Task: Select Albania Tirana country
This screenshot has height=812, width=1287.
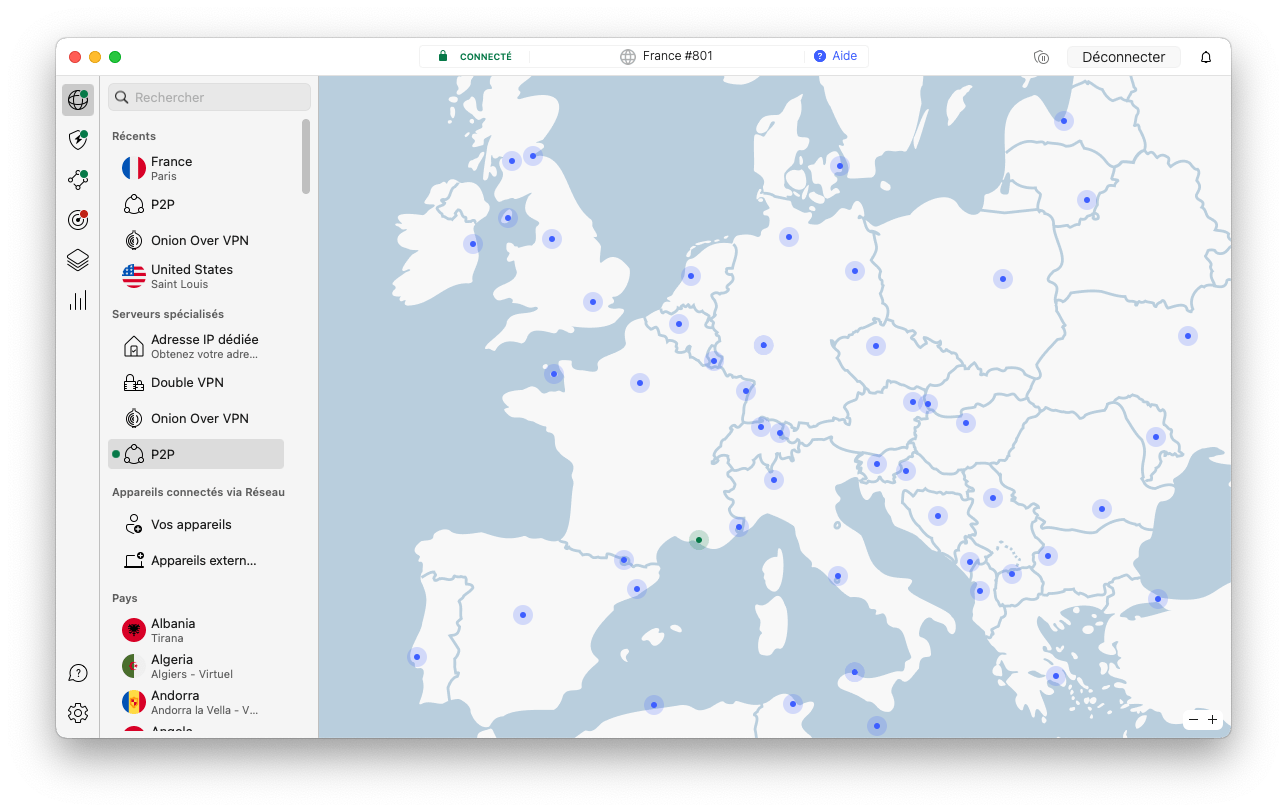Action: [196, 630]
